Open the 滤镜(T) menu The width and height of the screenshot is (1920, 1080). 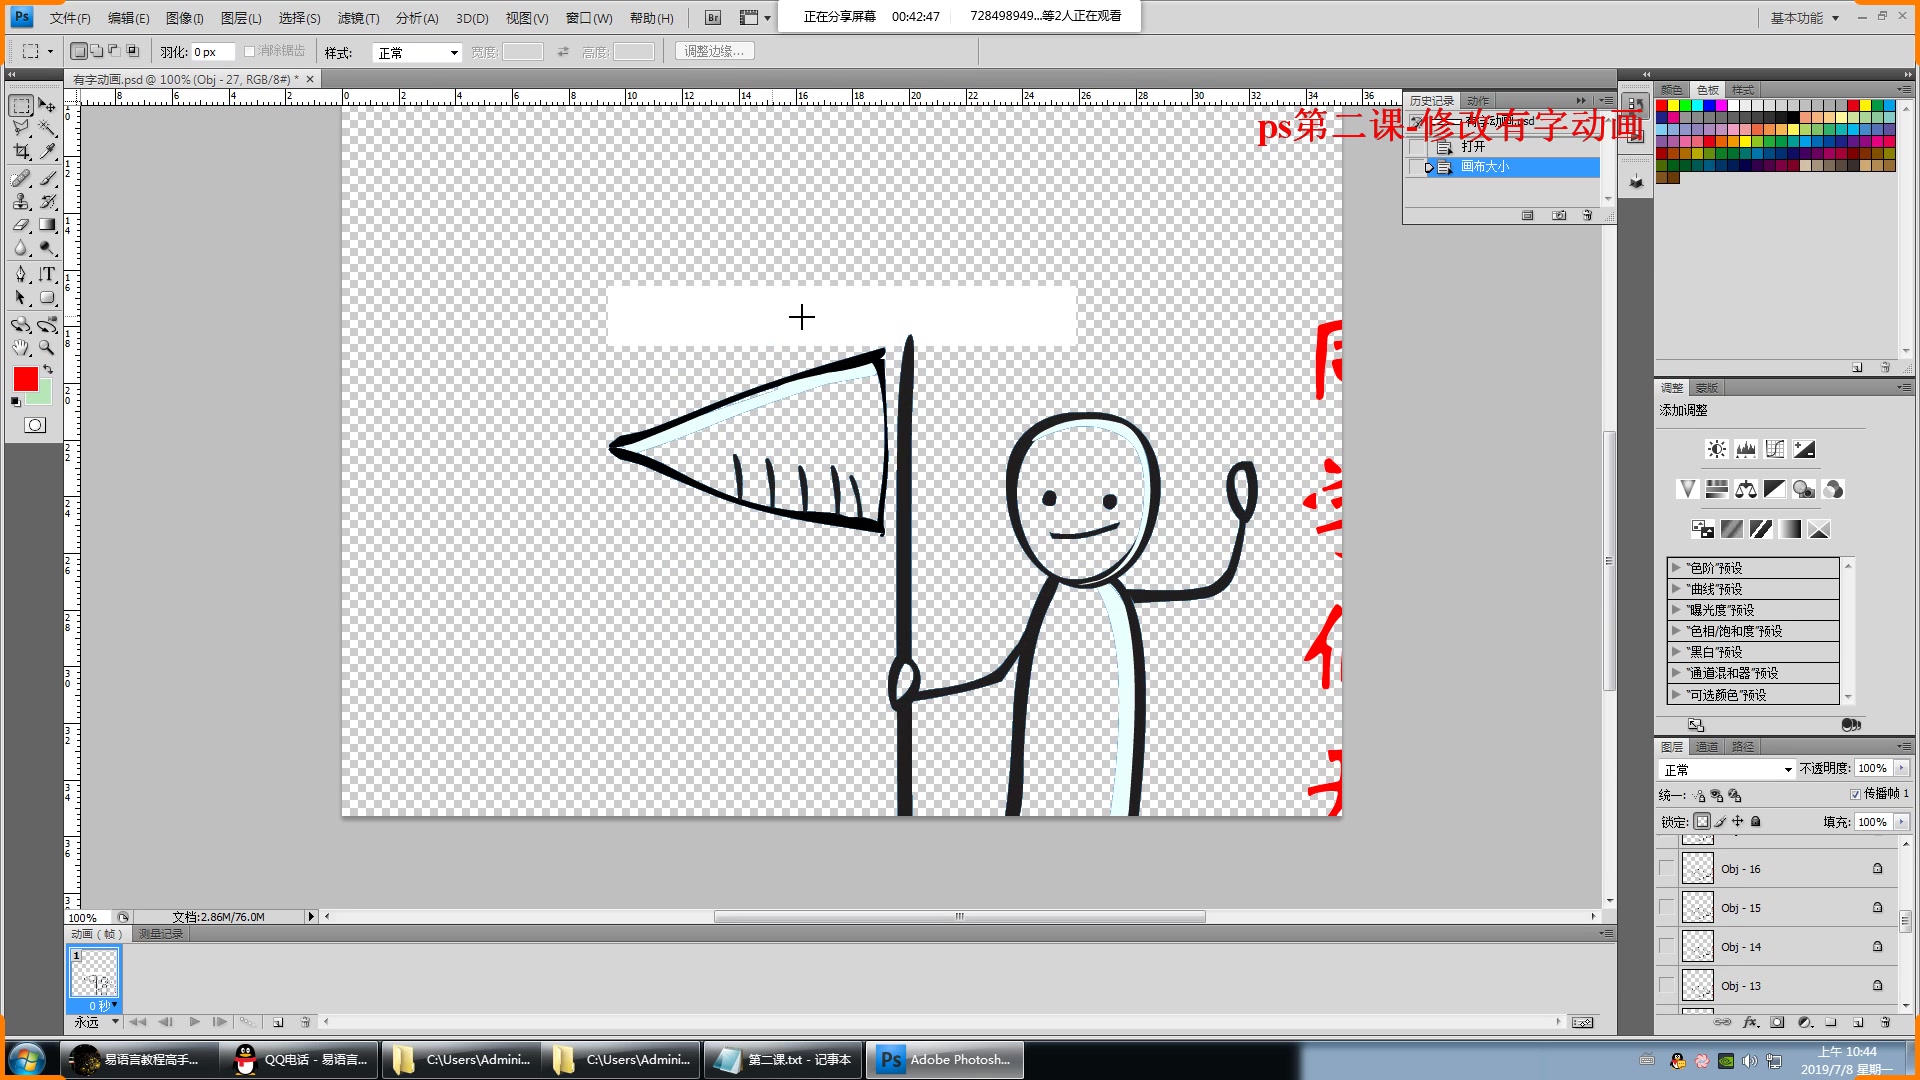coord(358,18)
